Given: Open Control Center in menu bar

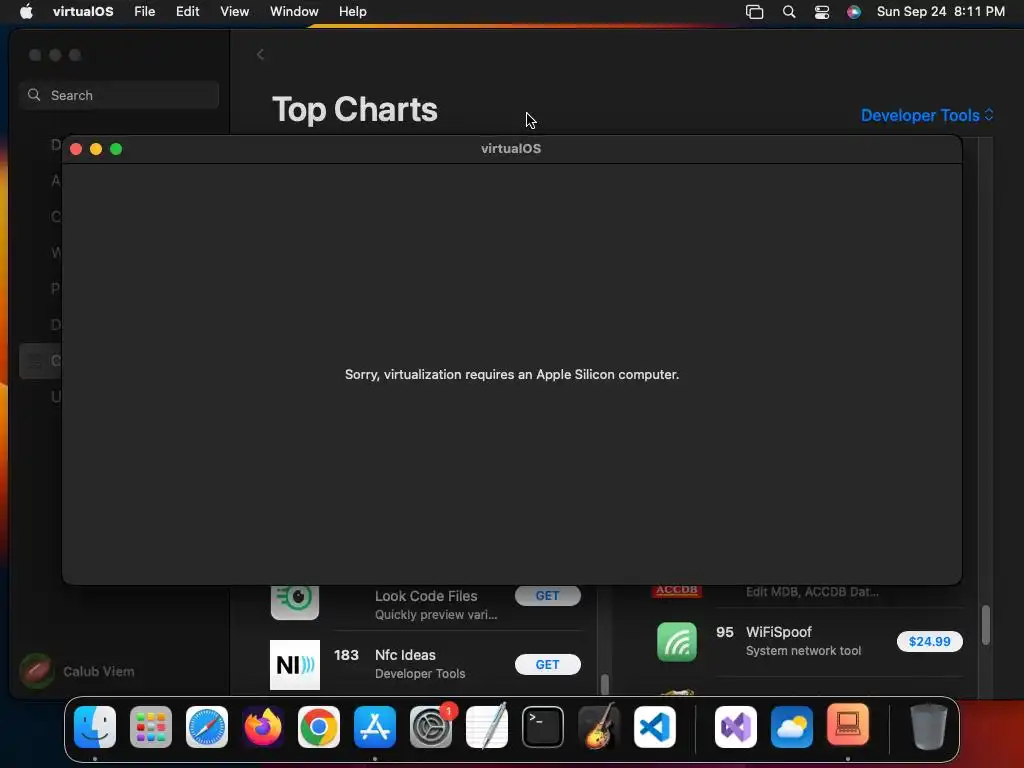Looking at the screenshot, I should [x=822, y=11].
